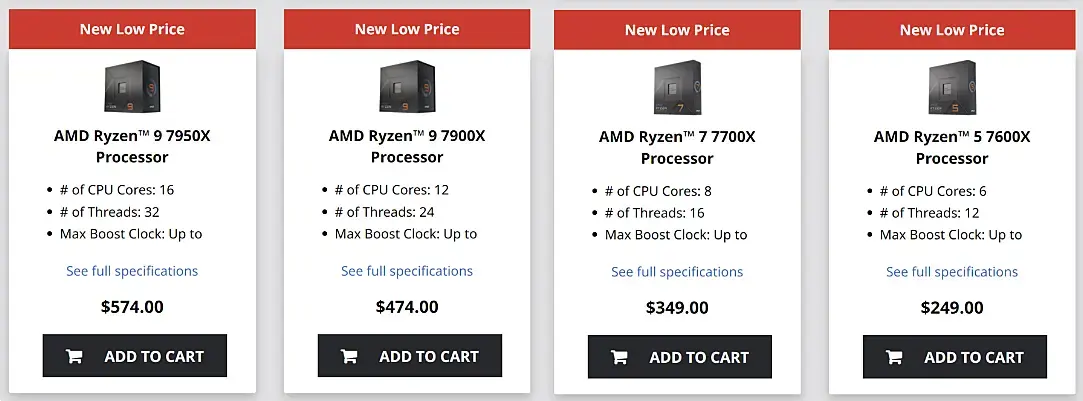Click the Ryzen 7 7700X product box image
The image size is (1083, 401).
click(677, 87)
